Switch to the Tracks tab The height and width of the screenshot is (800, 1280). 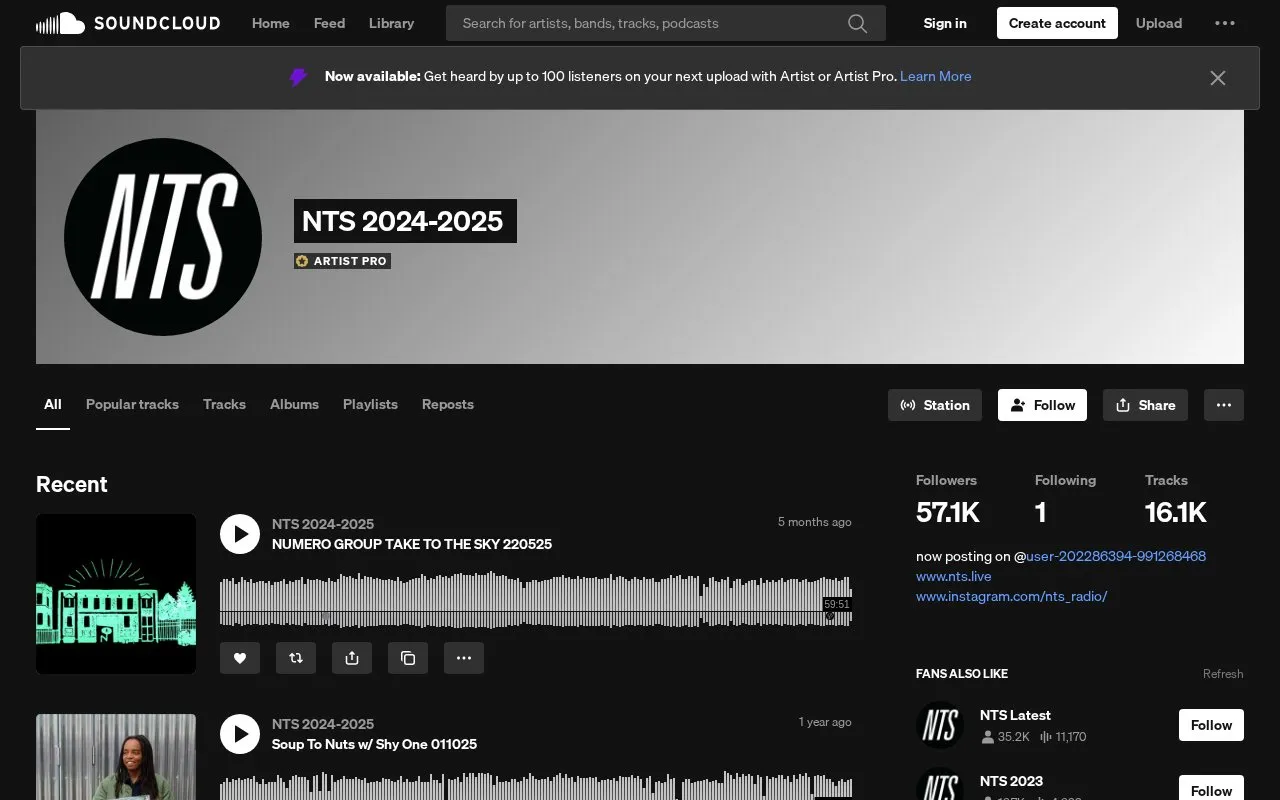coord(224,404)
